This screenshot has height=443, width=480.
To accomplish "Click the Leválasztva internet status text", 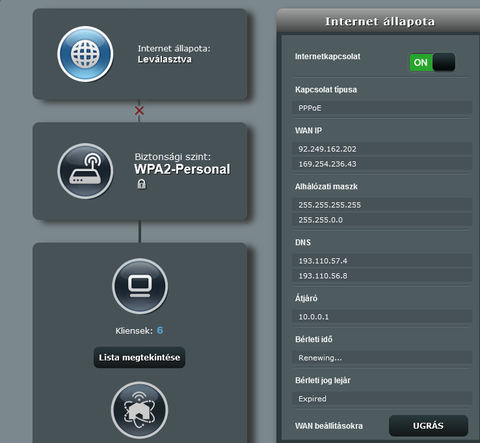I will point(165,59).
